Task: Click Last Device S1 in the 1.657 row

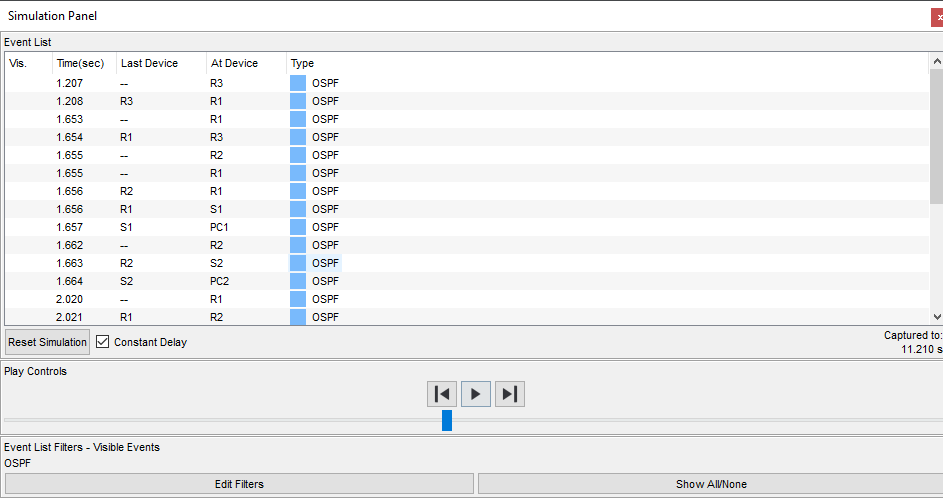Action: (126, 227)
